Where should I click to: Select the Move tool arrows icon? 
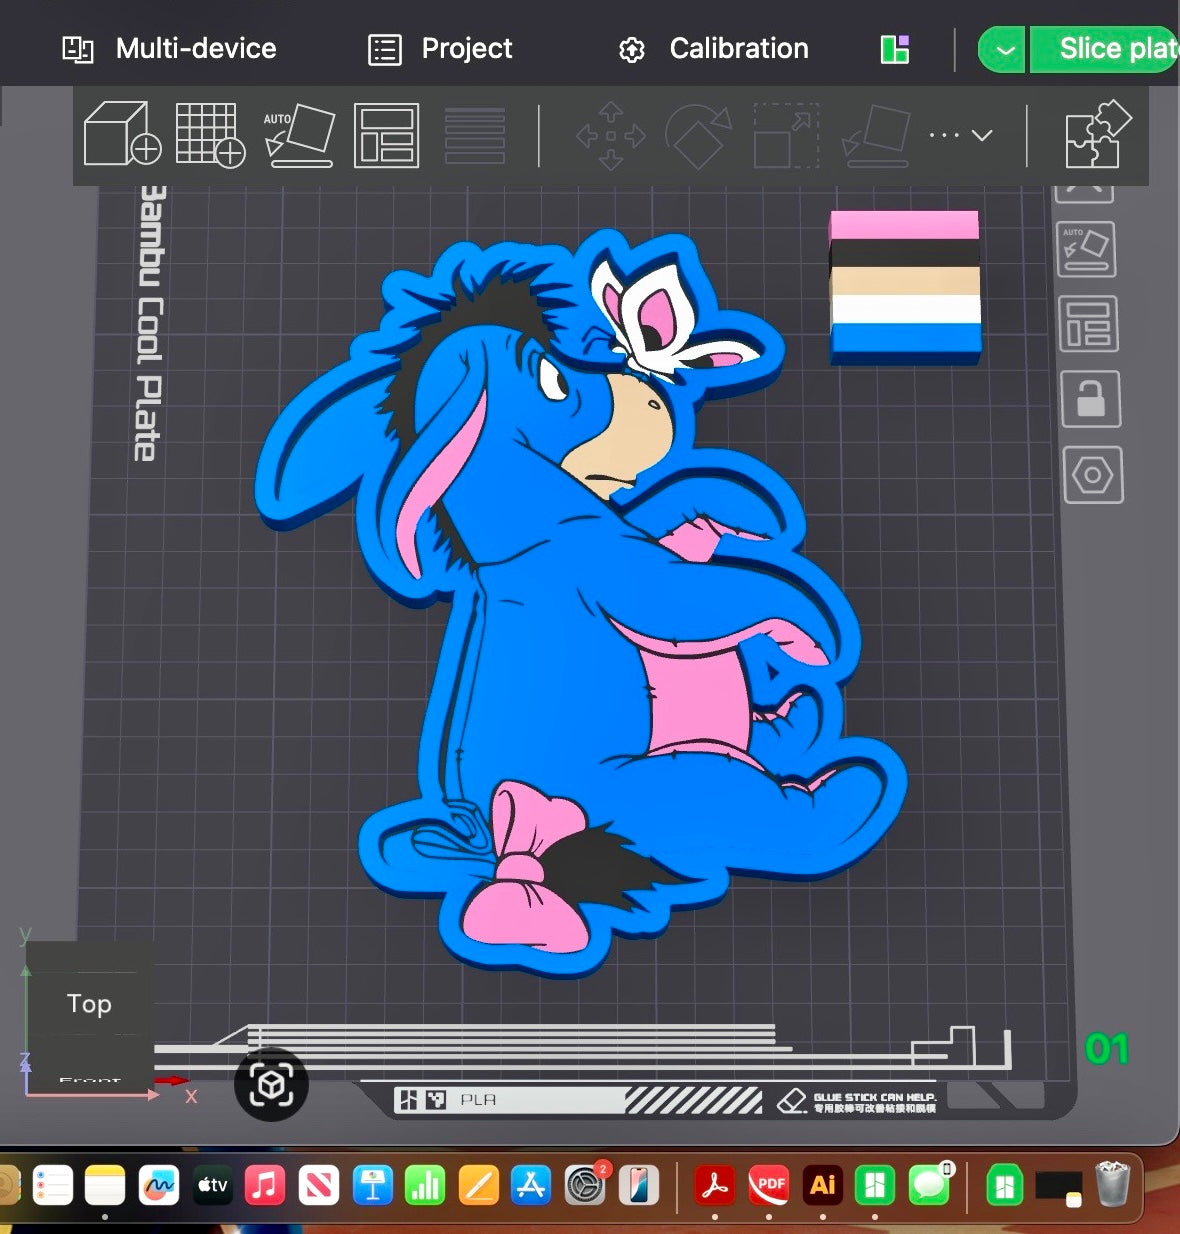click(x=611, y=135)
